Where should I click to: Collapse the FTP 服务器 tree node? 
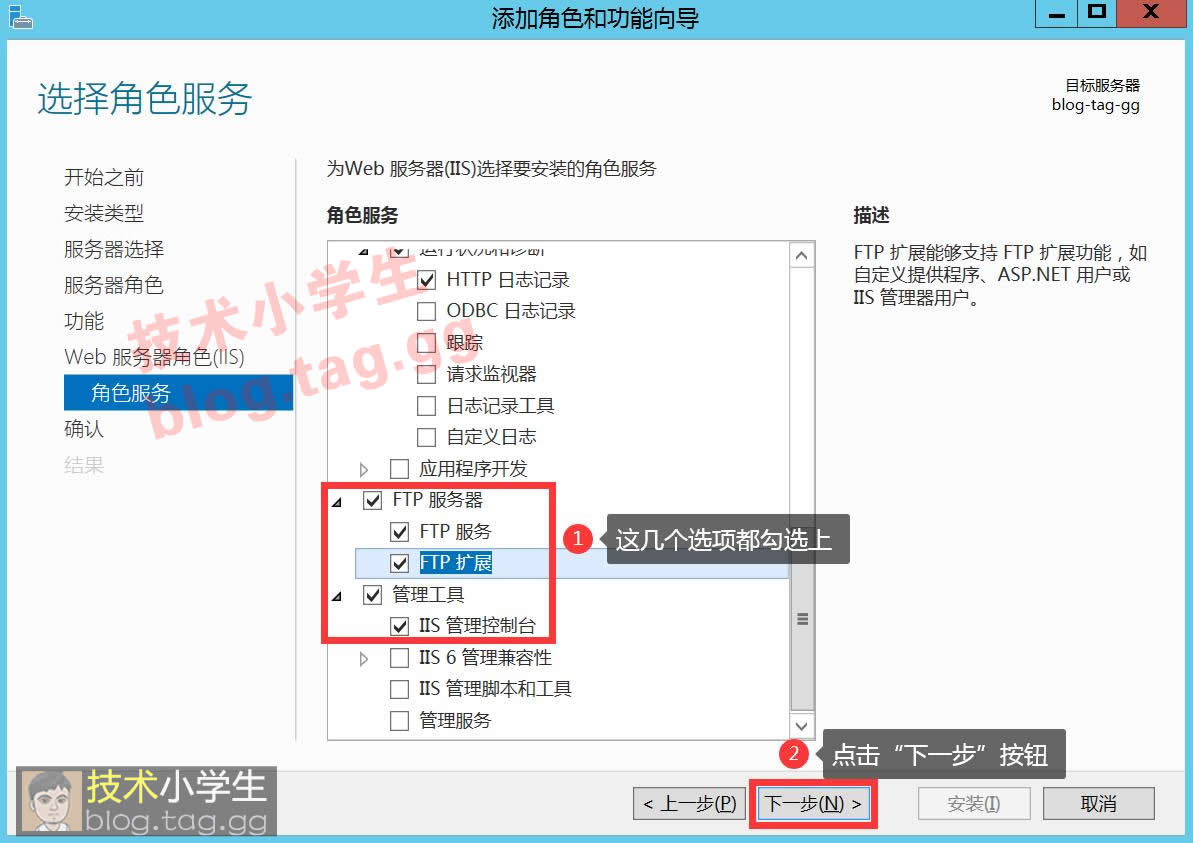click(337, 501)
